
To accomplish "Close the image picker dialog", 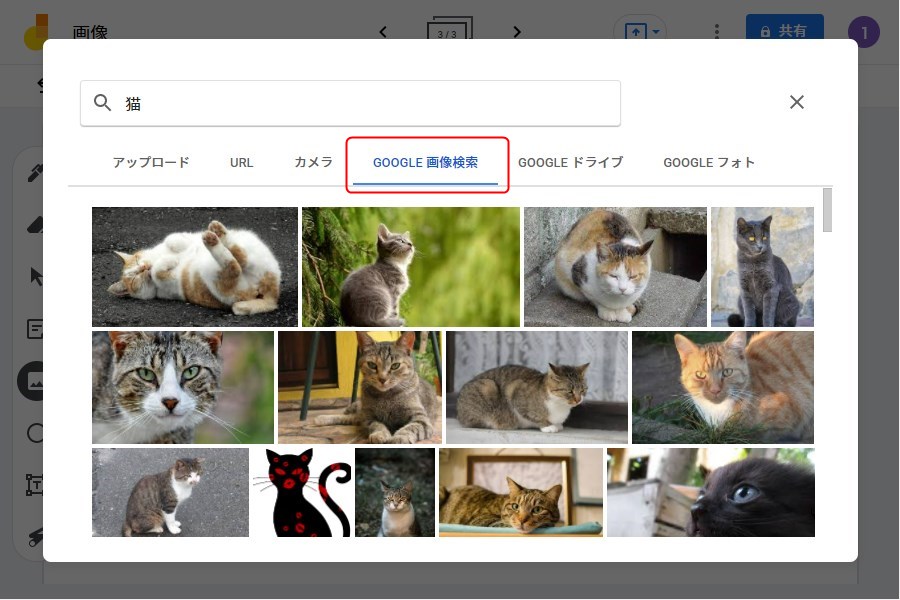I will click(797, 102).
